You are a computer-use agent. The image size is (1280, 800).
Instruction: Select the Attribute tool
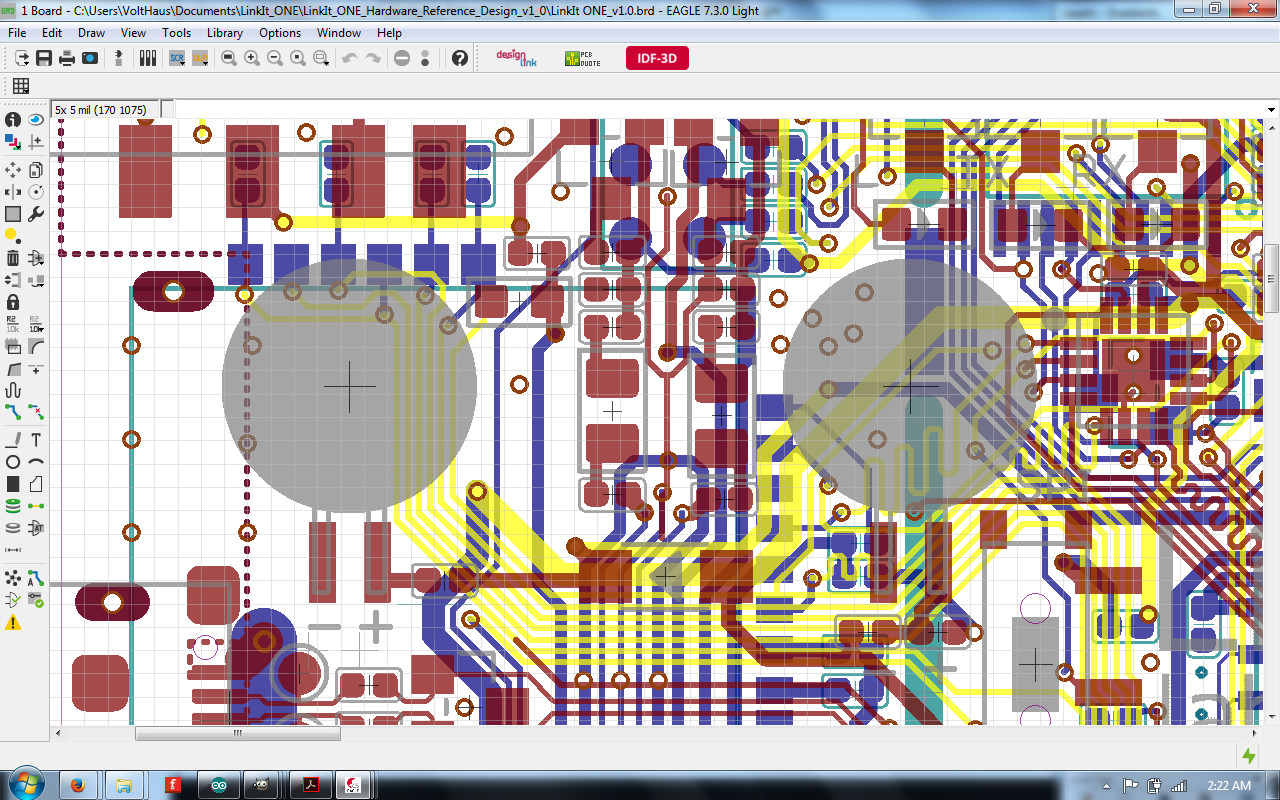(36, 528)
